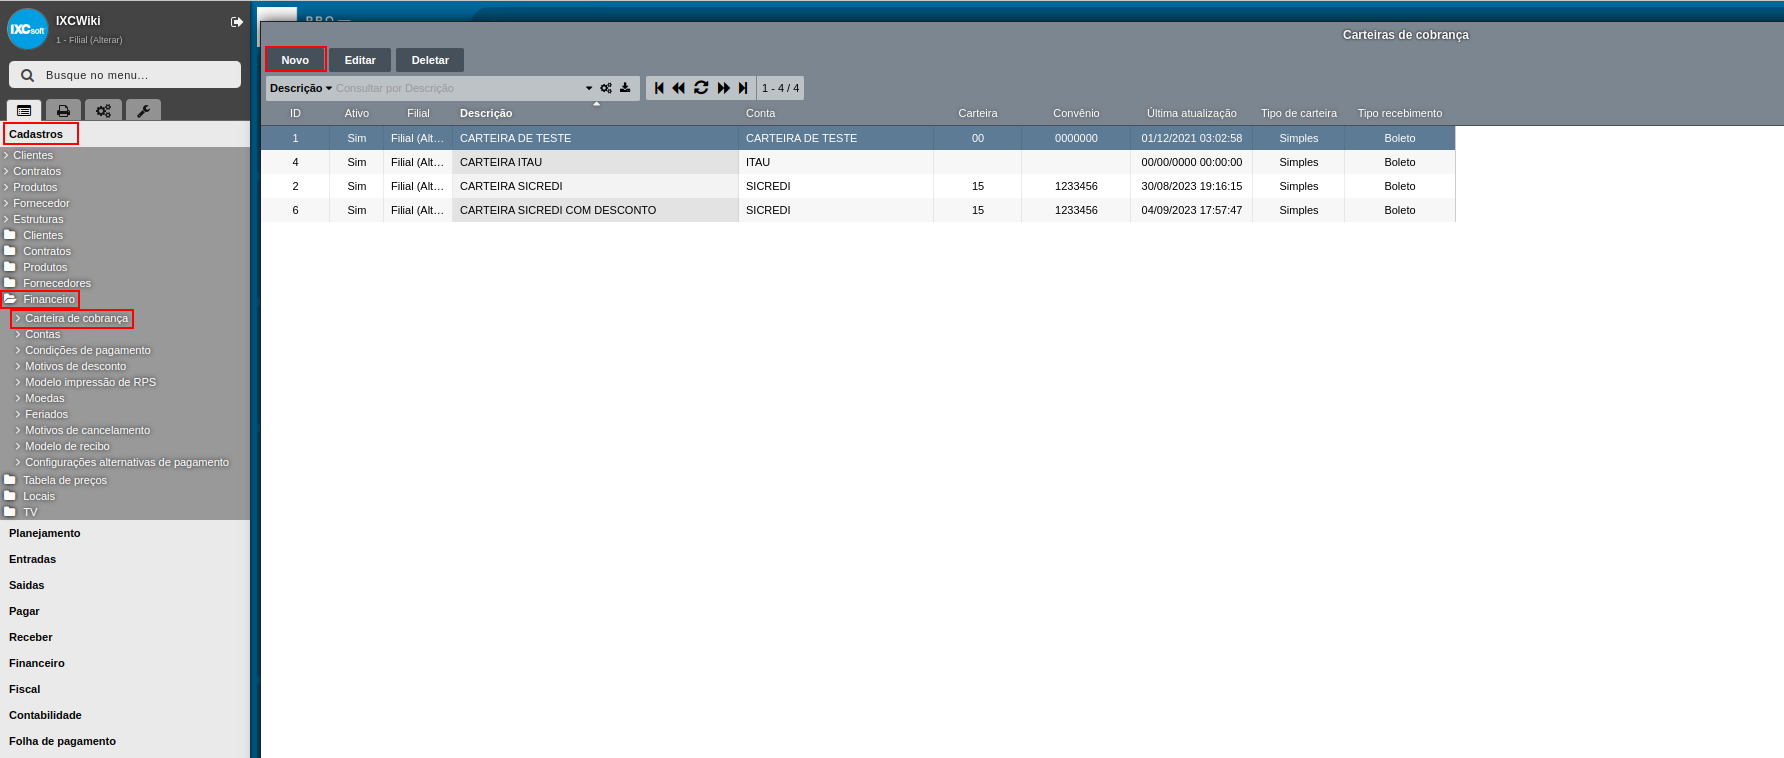Open the Descrição filter field dropdown

click(300, 88)
